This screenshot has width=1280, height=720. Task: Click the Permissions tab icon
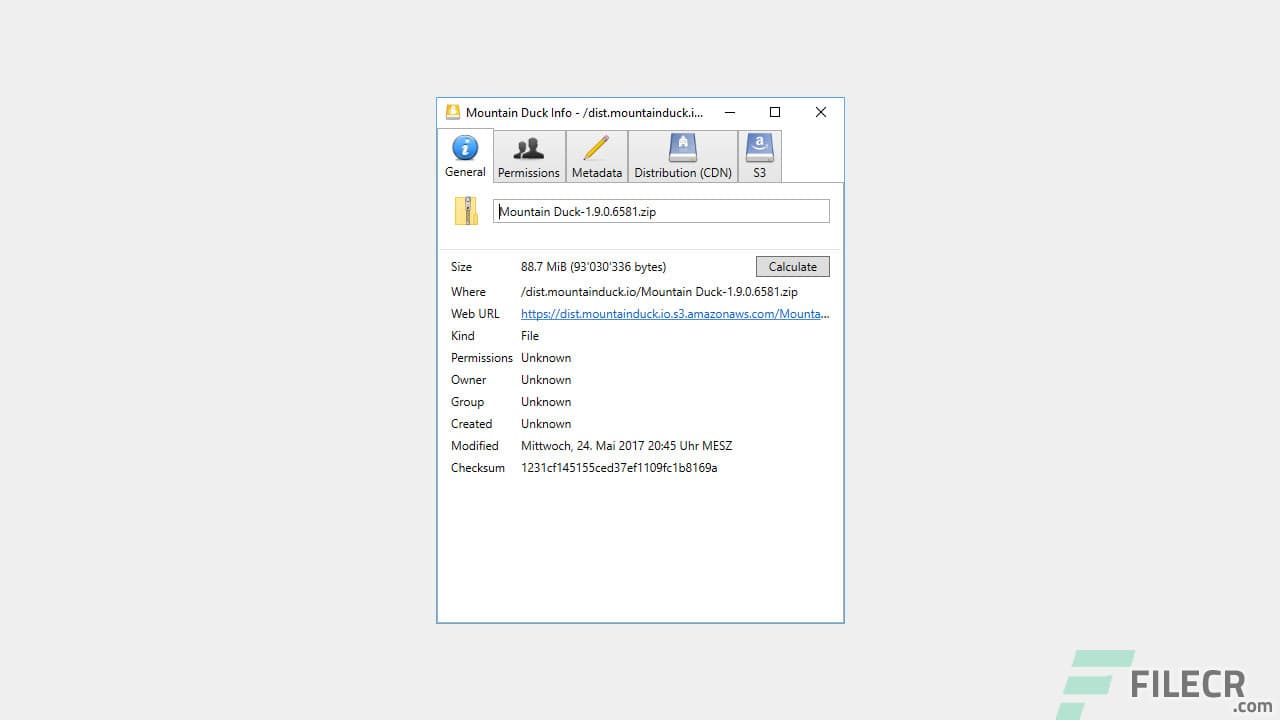pyautogui.click(x=528, y=147)
